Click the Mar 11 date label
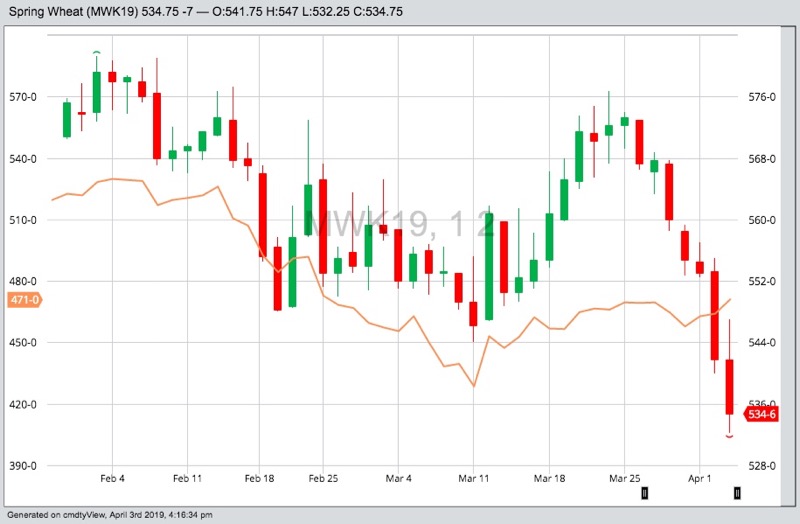The image size is (800, 524). (475, 478)
